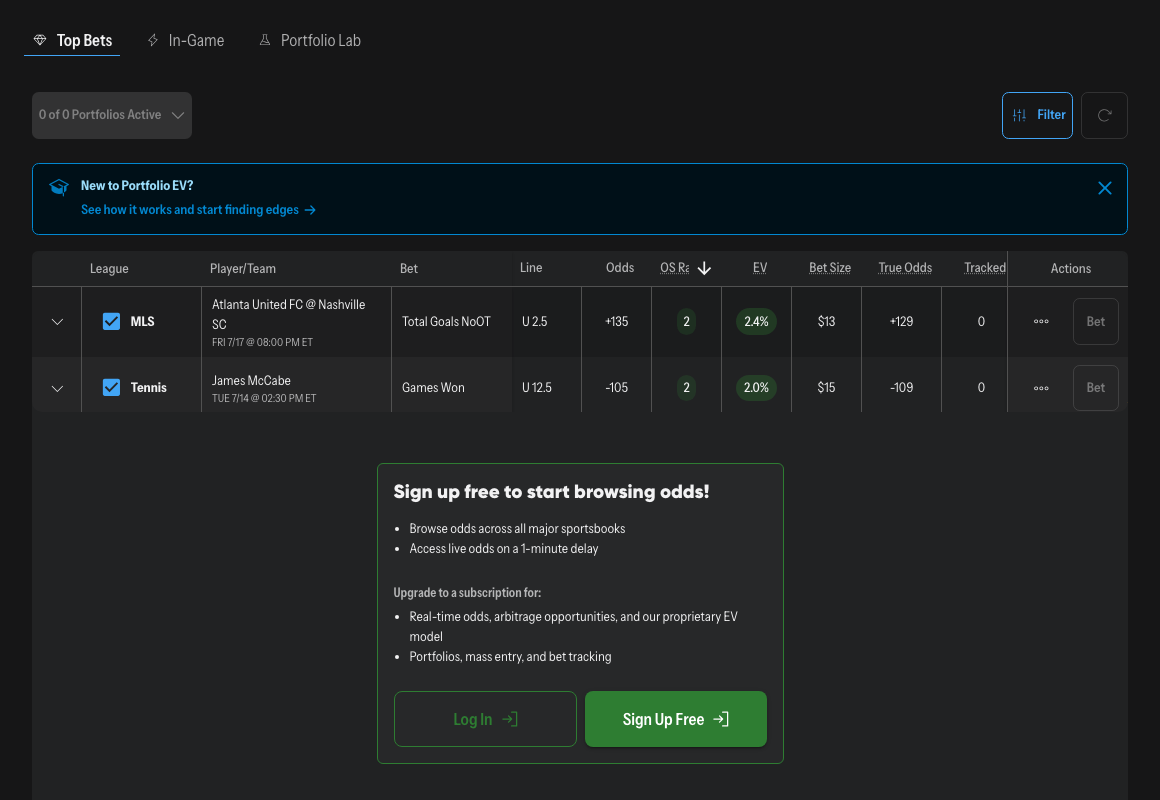Close the New to Portfolio EV banner
The height and width of the screenshot is (800, 1160).
(x=1105, y=188)
